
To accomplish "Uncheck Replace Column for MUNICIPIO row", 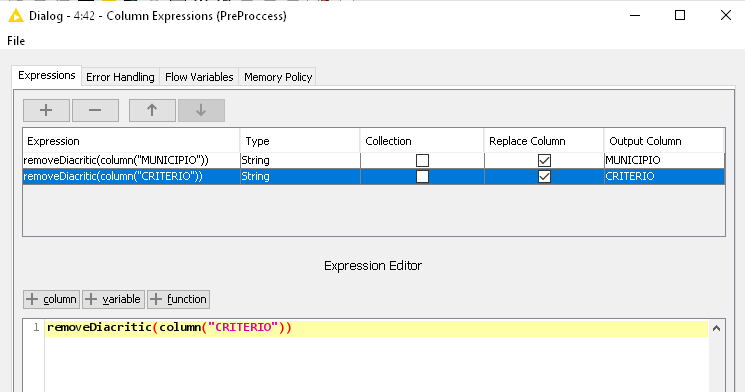I will [544, 161].
